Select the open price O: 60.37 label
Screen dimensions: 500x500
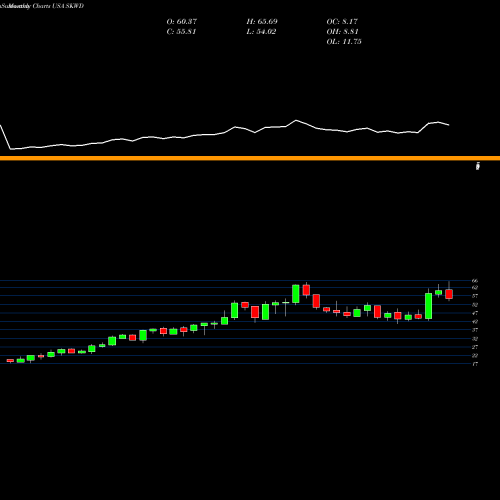(x=182, y=21)
